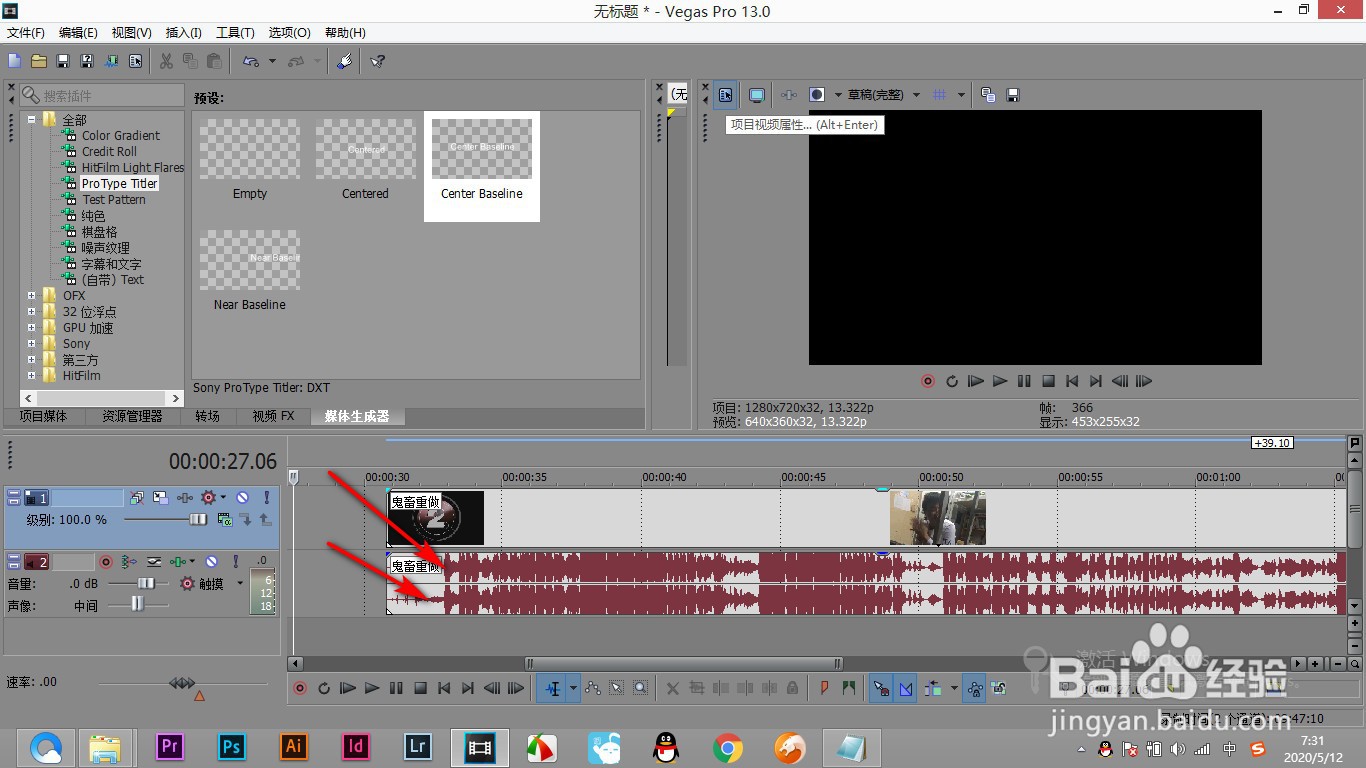Switch to the 项目媒体 tab

tap(43, 416)
